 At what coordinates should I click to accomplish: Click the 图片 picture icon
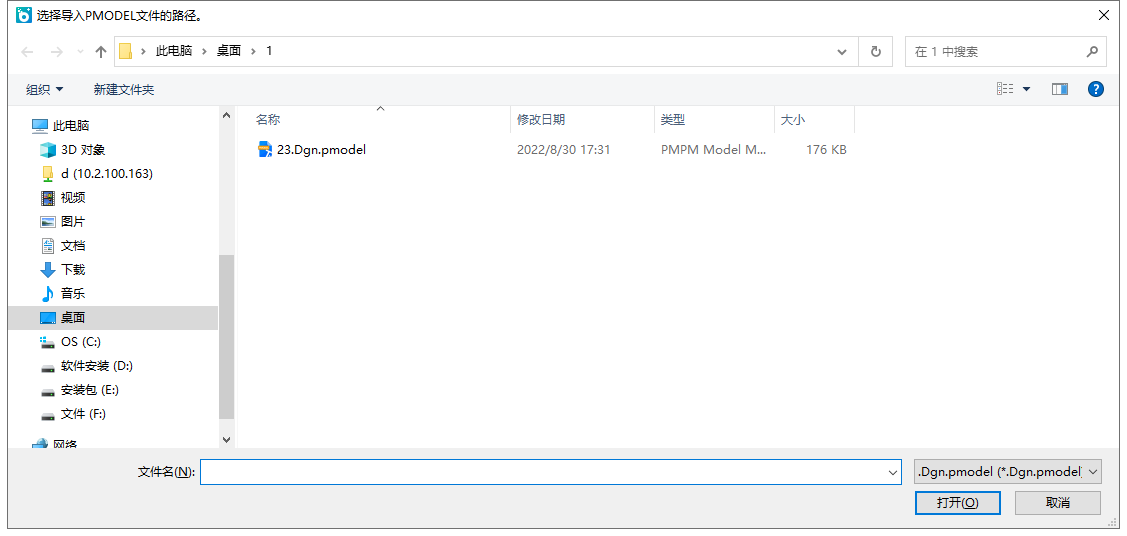(48, 221)
